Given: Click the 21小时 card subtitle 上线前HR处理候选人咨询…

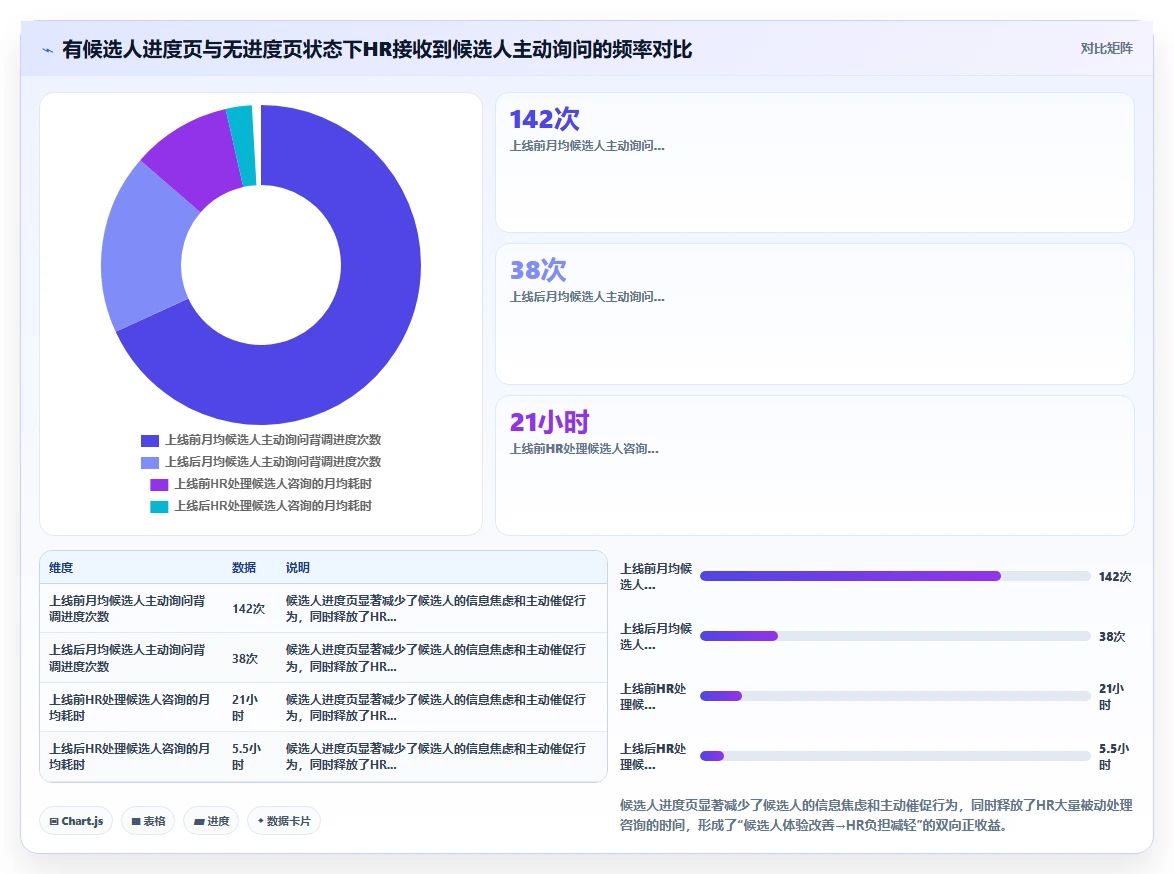Looking at the screenshot, I should point(584,449).
